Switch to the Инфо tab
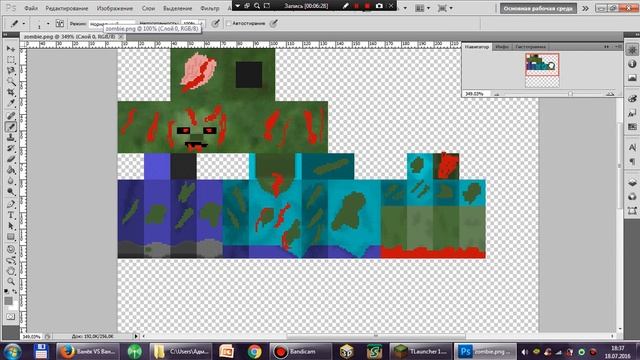This screenshot has height=360, width=640. (x=502, y=47)
